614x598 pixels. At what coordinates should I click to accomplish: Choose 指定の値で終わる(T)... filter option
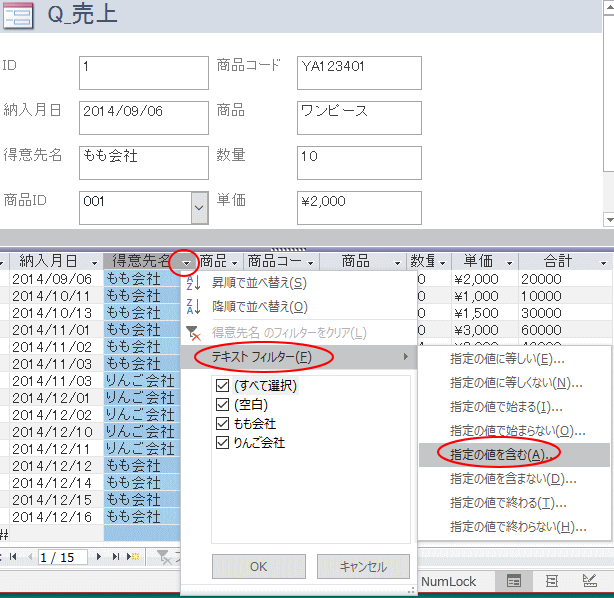click(515, 503)
